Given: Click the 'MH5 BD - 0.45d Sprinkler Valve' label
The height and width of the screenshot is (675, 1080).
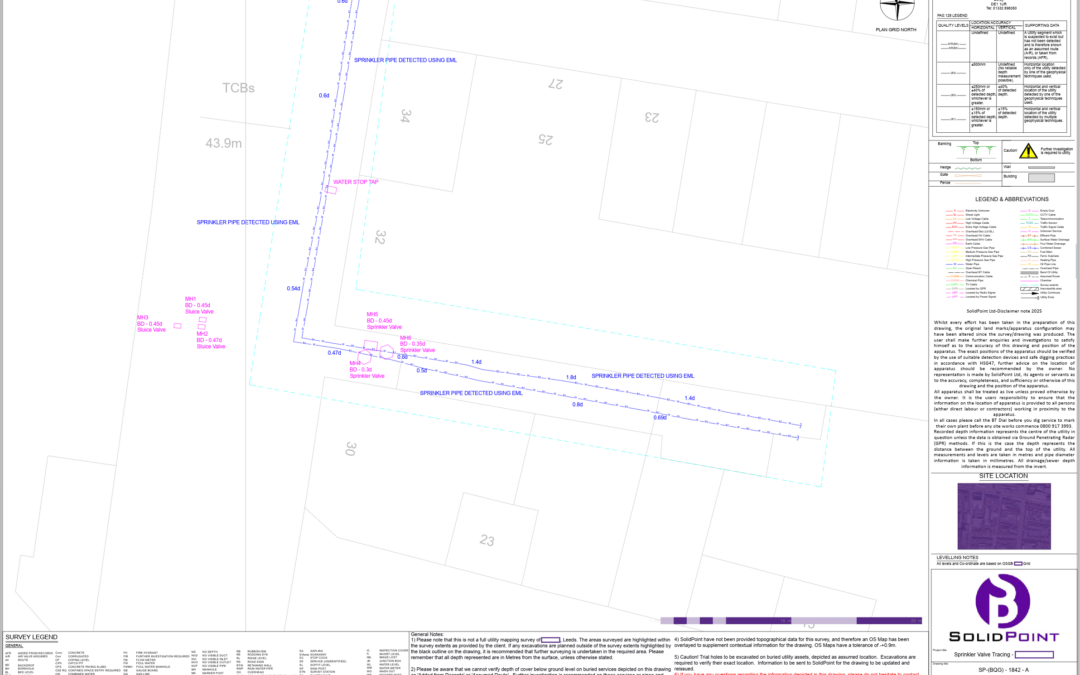Looking at the screenshot, I should [x=384, y=321].
